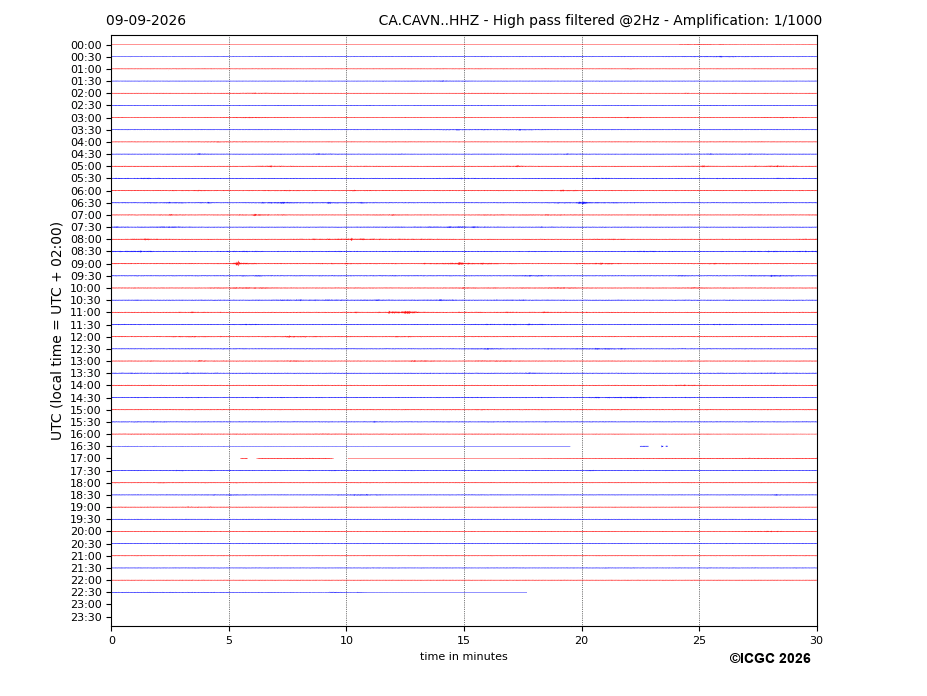Click the x-axis tick labeled 0
This screenshot has width=927, height=696.
112,640
